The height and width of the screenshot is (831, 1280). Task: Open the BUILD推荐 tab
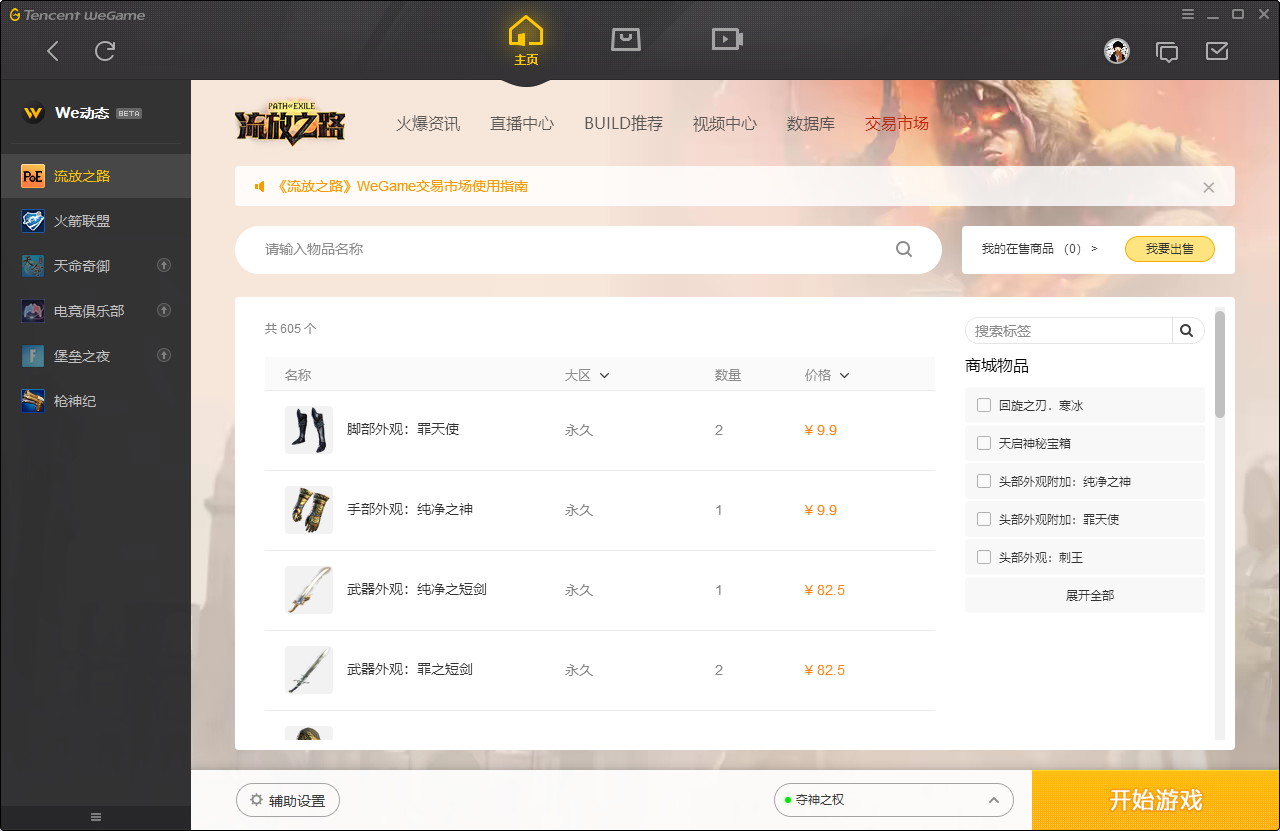tap(624, 124)
